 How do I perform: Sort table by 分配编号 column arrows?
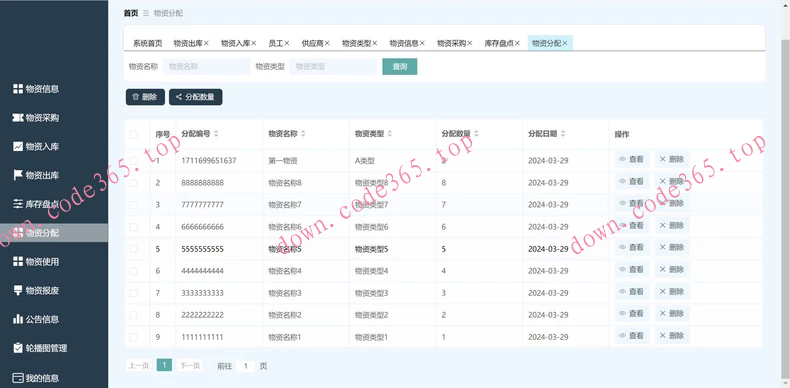point(216,134)
